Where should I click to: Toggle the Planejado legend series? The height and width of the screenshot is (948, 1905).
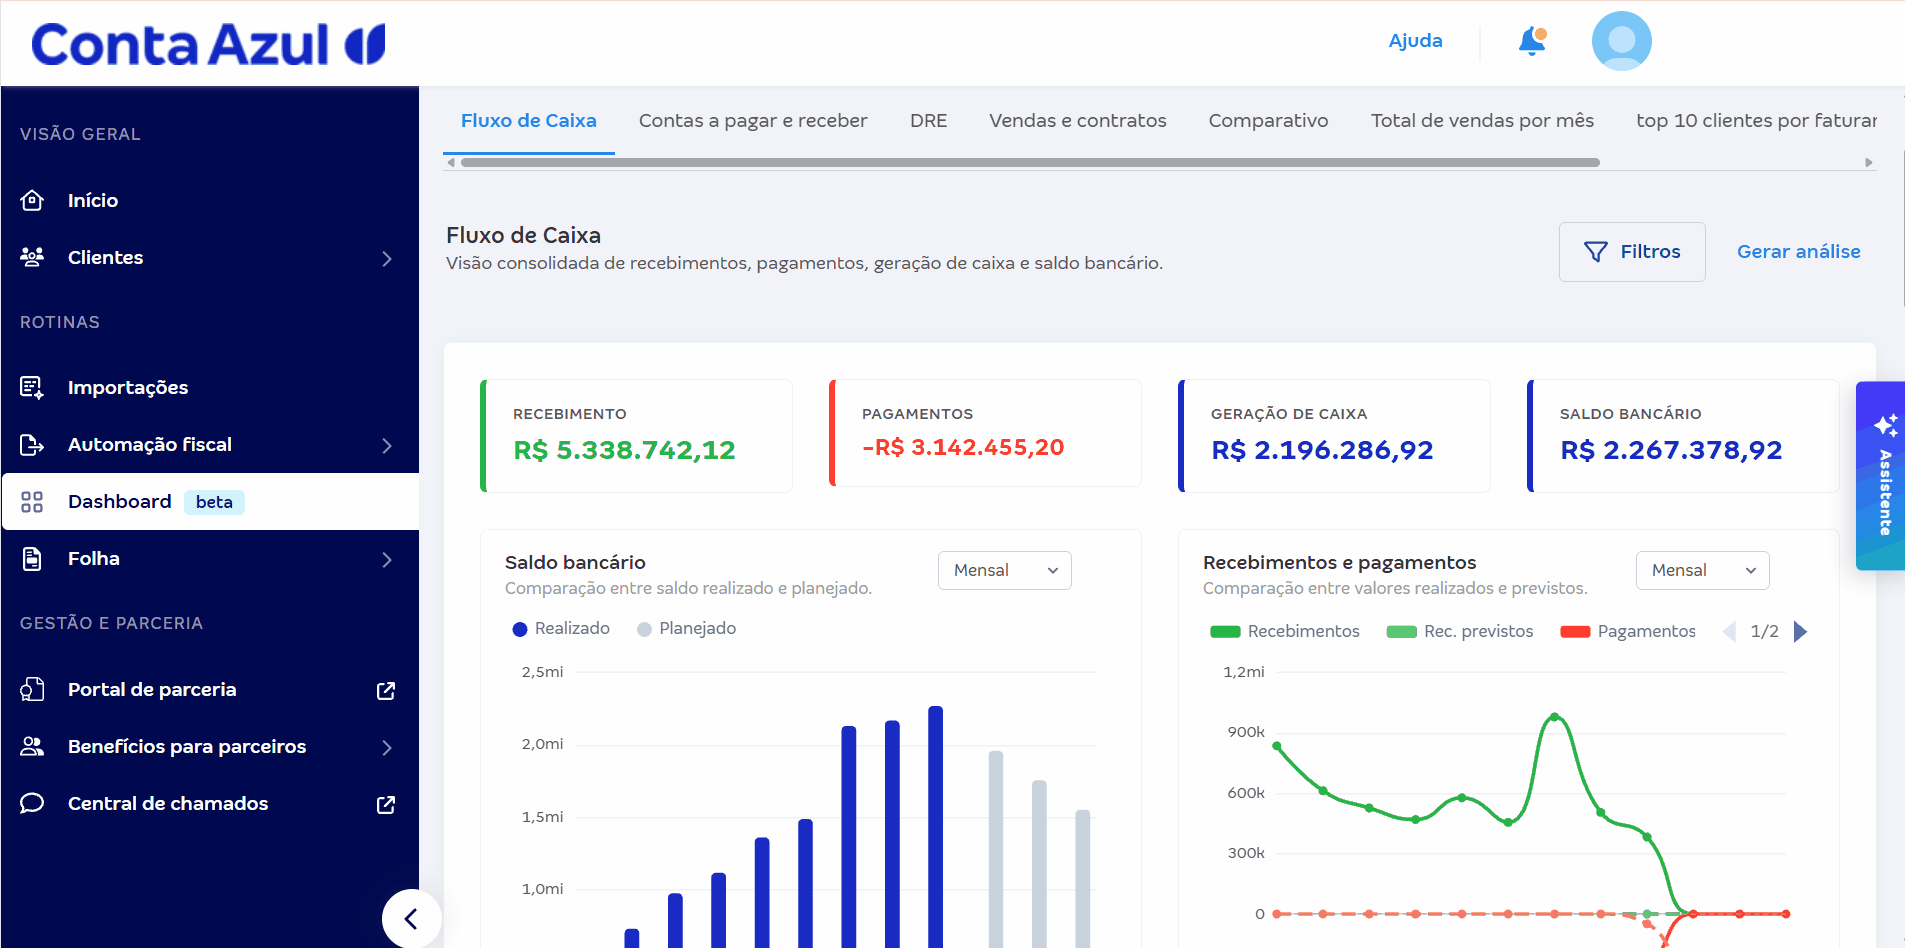pos(687,628)
